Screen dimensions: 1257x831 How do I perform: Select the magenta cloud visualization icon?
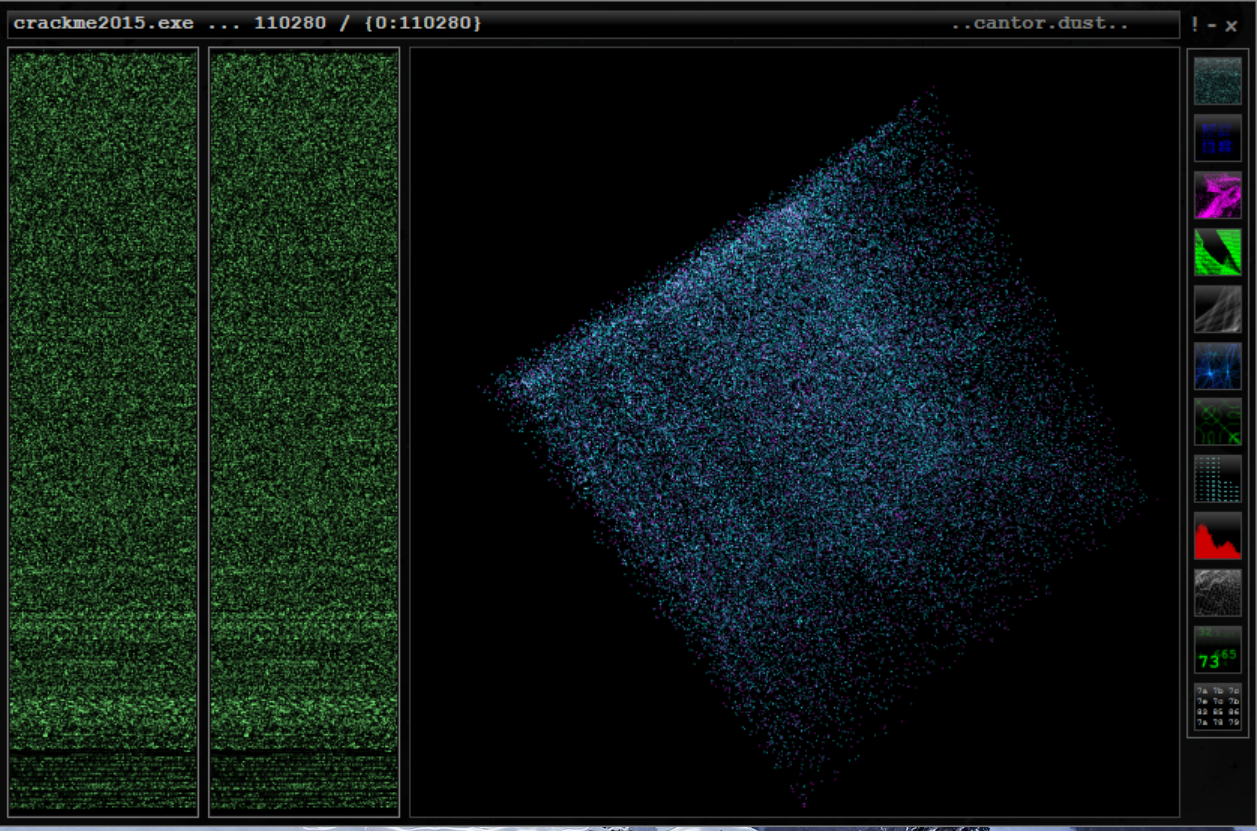(1217, 195)
